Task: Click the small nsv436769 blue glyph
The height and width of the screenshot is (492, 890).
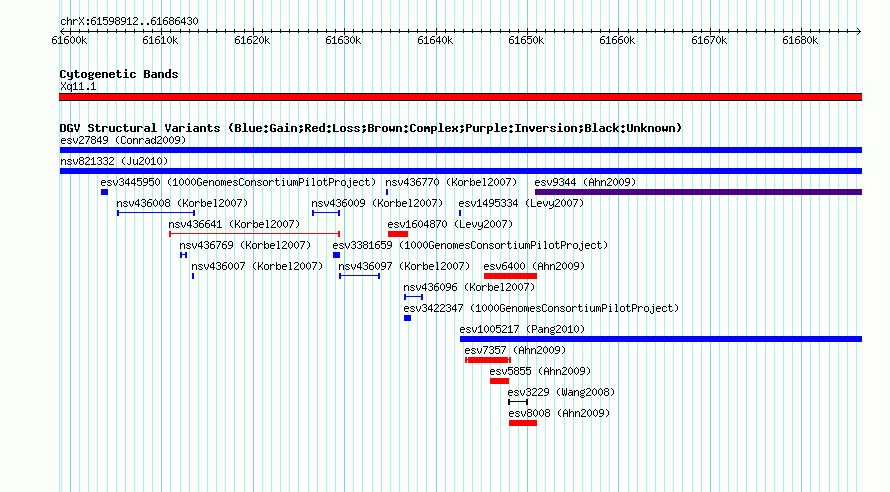Action: click(183, 255)
